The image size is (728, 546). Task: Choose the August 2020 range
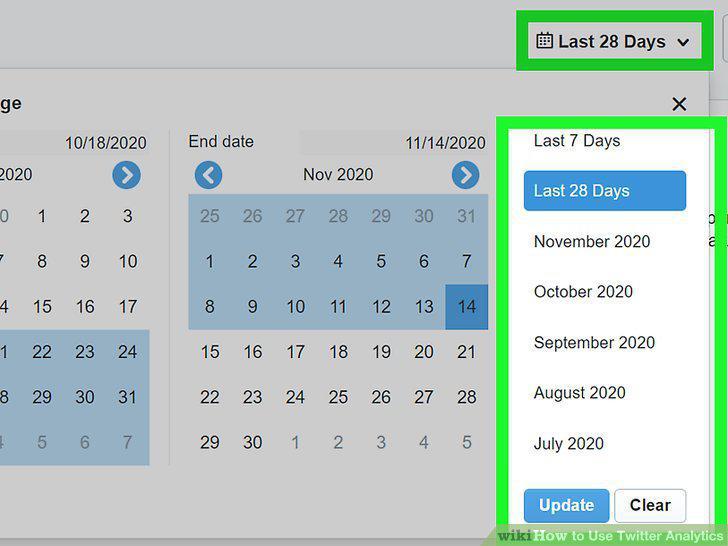point(579,393)
